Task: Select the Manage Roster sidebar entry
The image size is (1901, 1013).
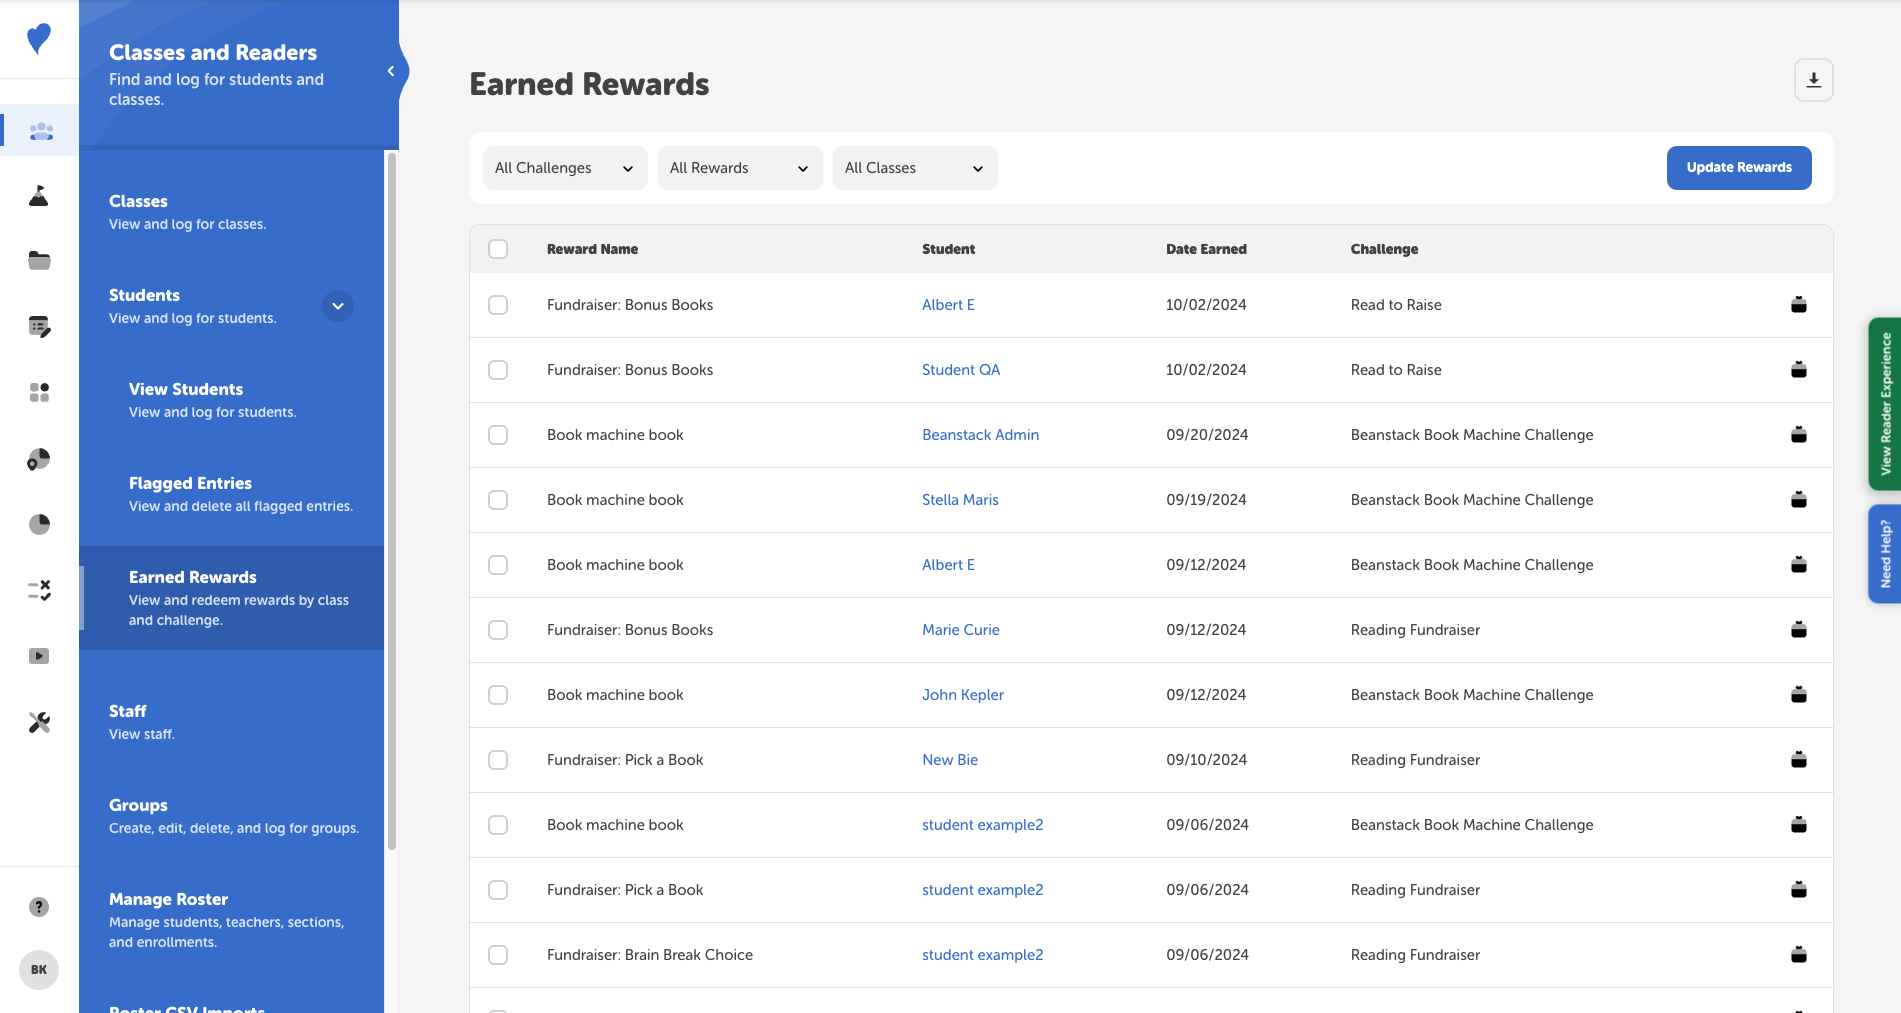Action: point(168,899)
